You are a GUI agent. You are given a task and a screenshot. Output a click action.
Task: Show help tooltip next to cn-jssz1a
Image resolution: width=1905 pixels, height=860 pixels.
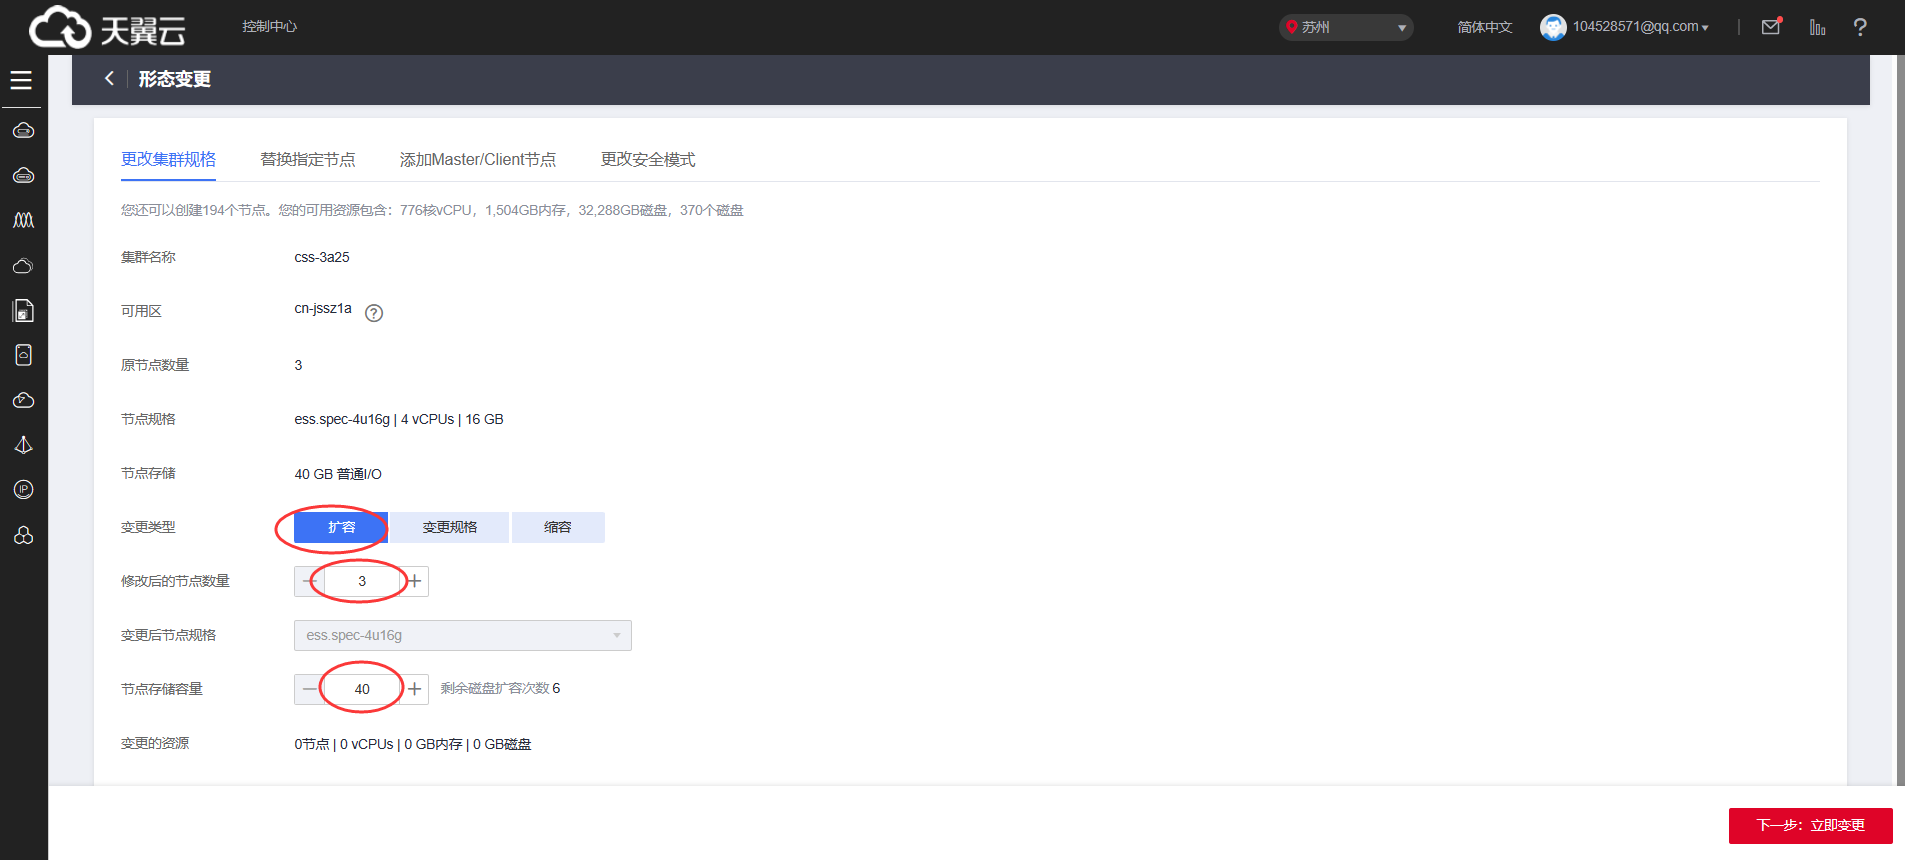(374, 313)
